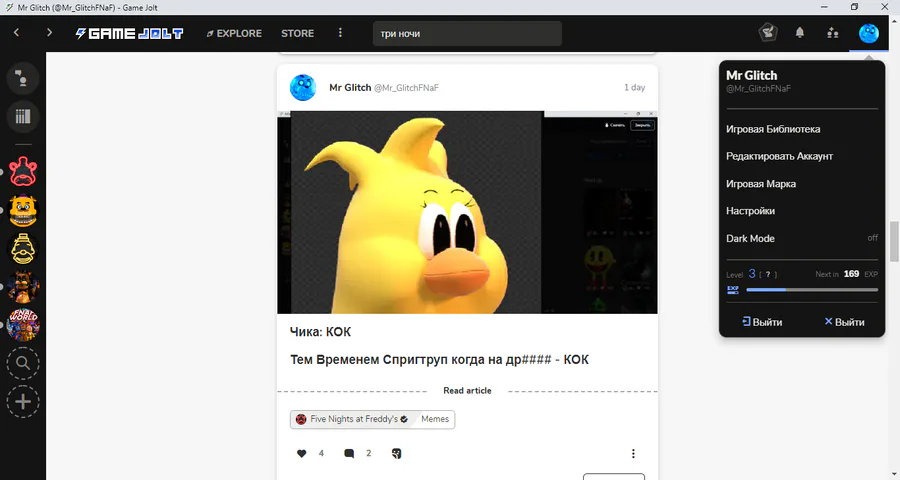Open the library icon in left sidebar
The height and width of the screenshot is (480, 900).
point(22,117)
